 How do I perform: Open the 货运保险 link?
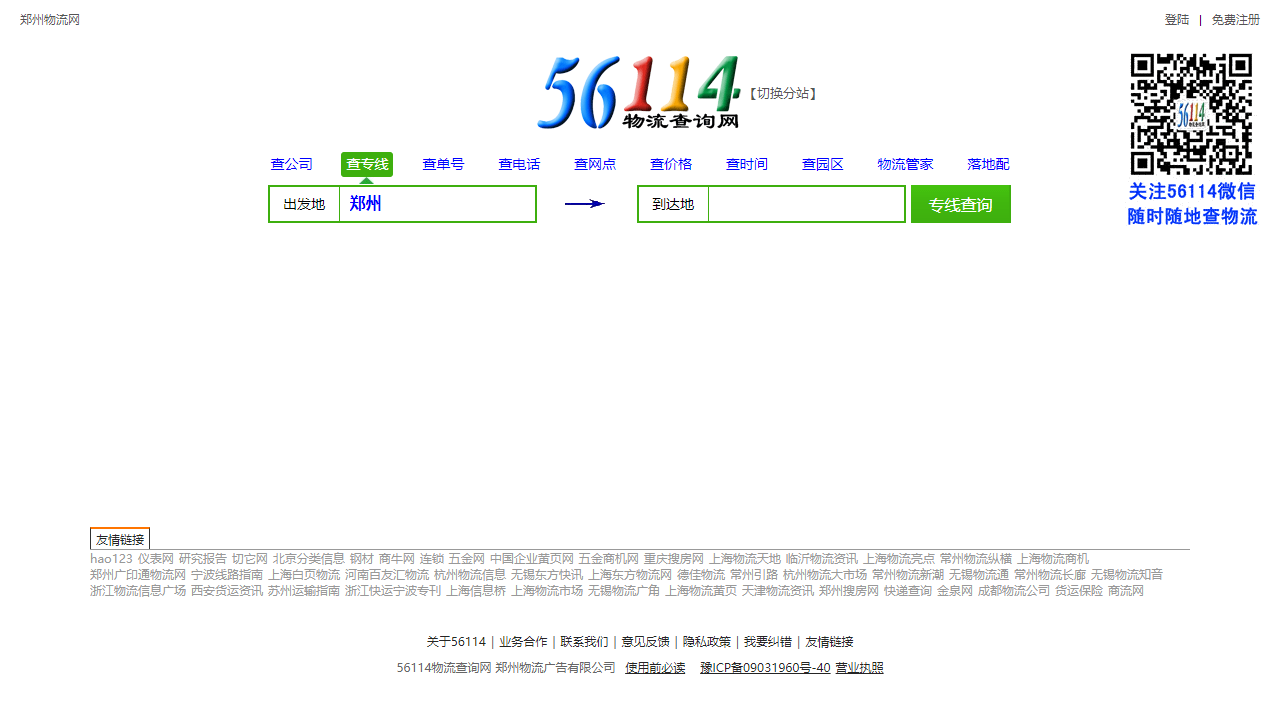coord(1079,591)
